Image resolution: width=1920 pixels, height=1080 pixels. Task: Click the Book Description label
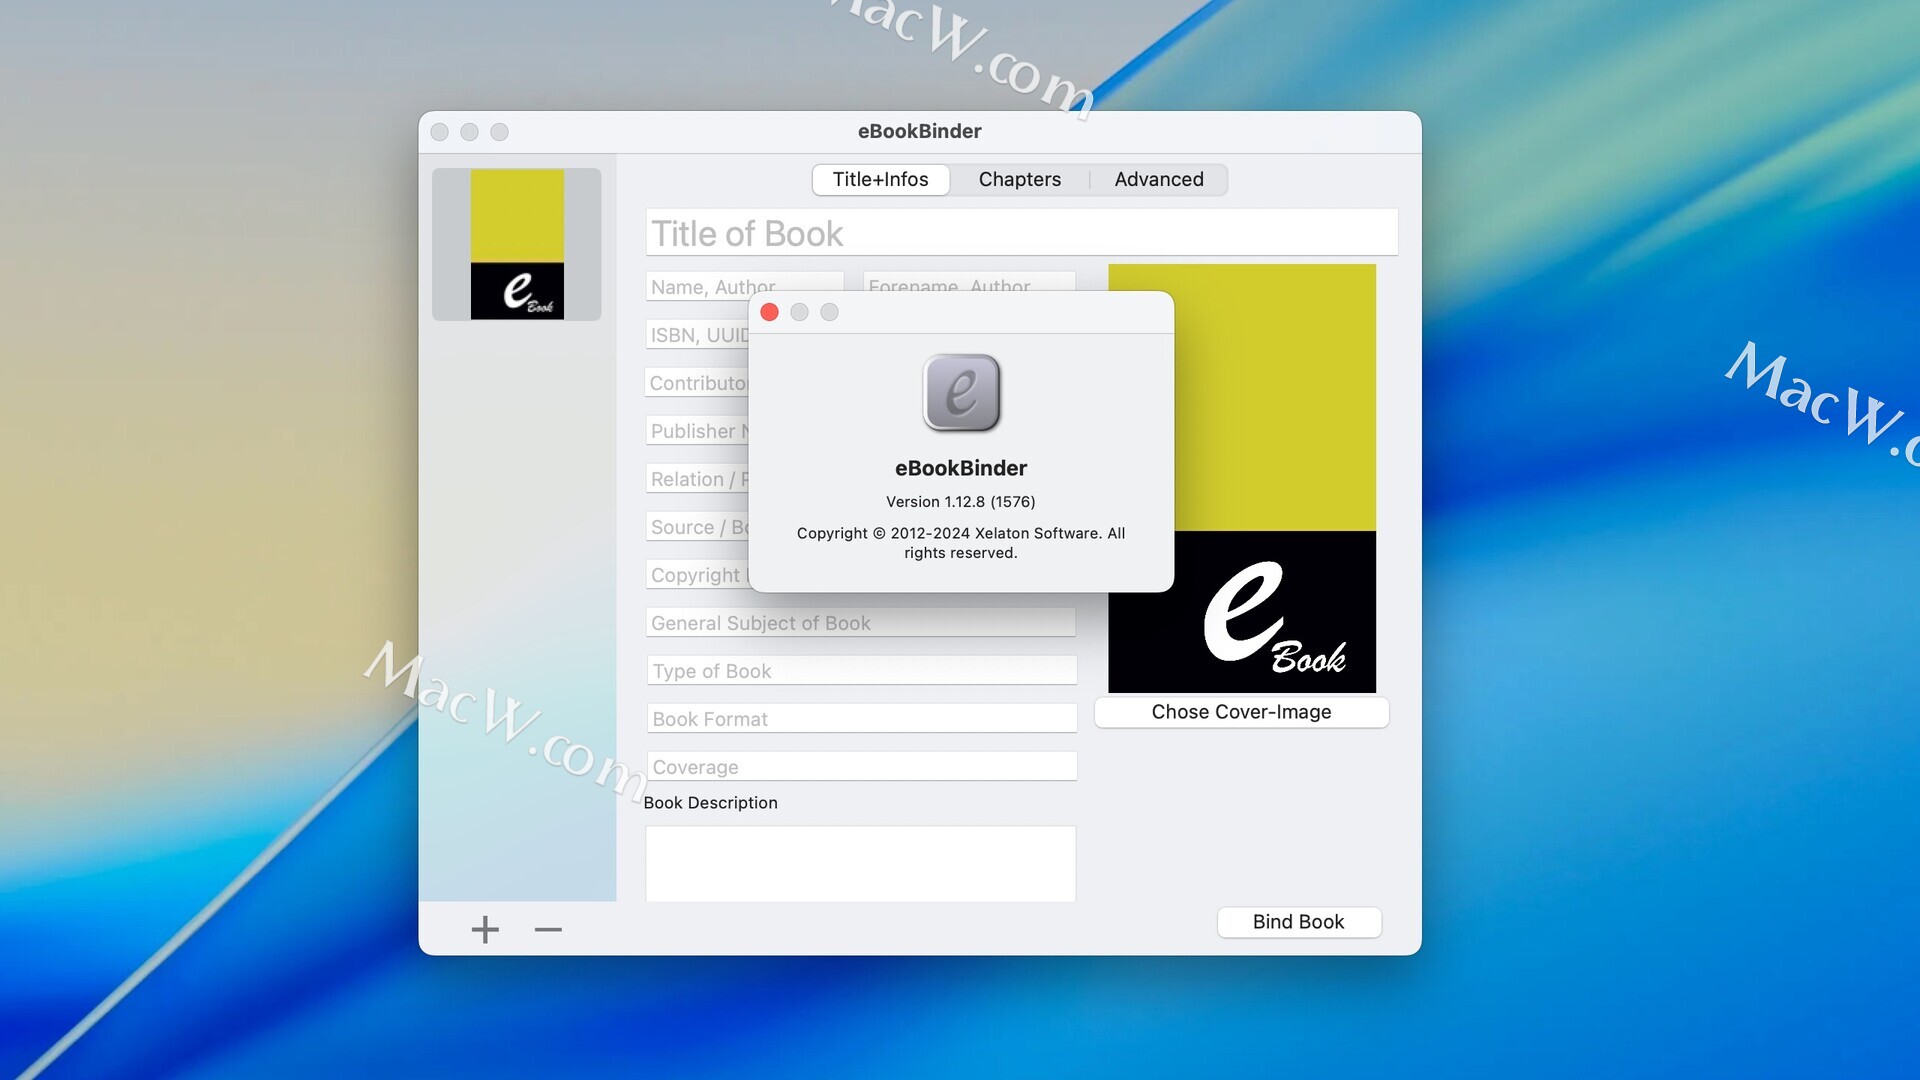(710, 803)
